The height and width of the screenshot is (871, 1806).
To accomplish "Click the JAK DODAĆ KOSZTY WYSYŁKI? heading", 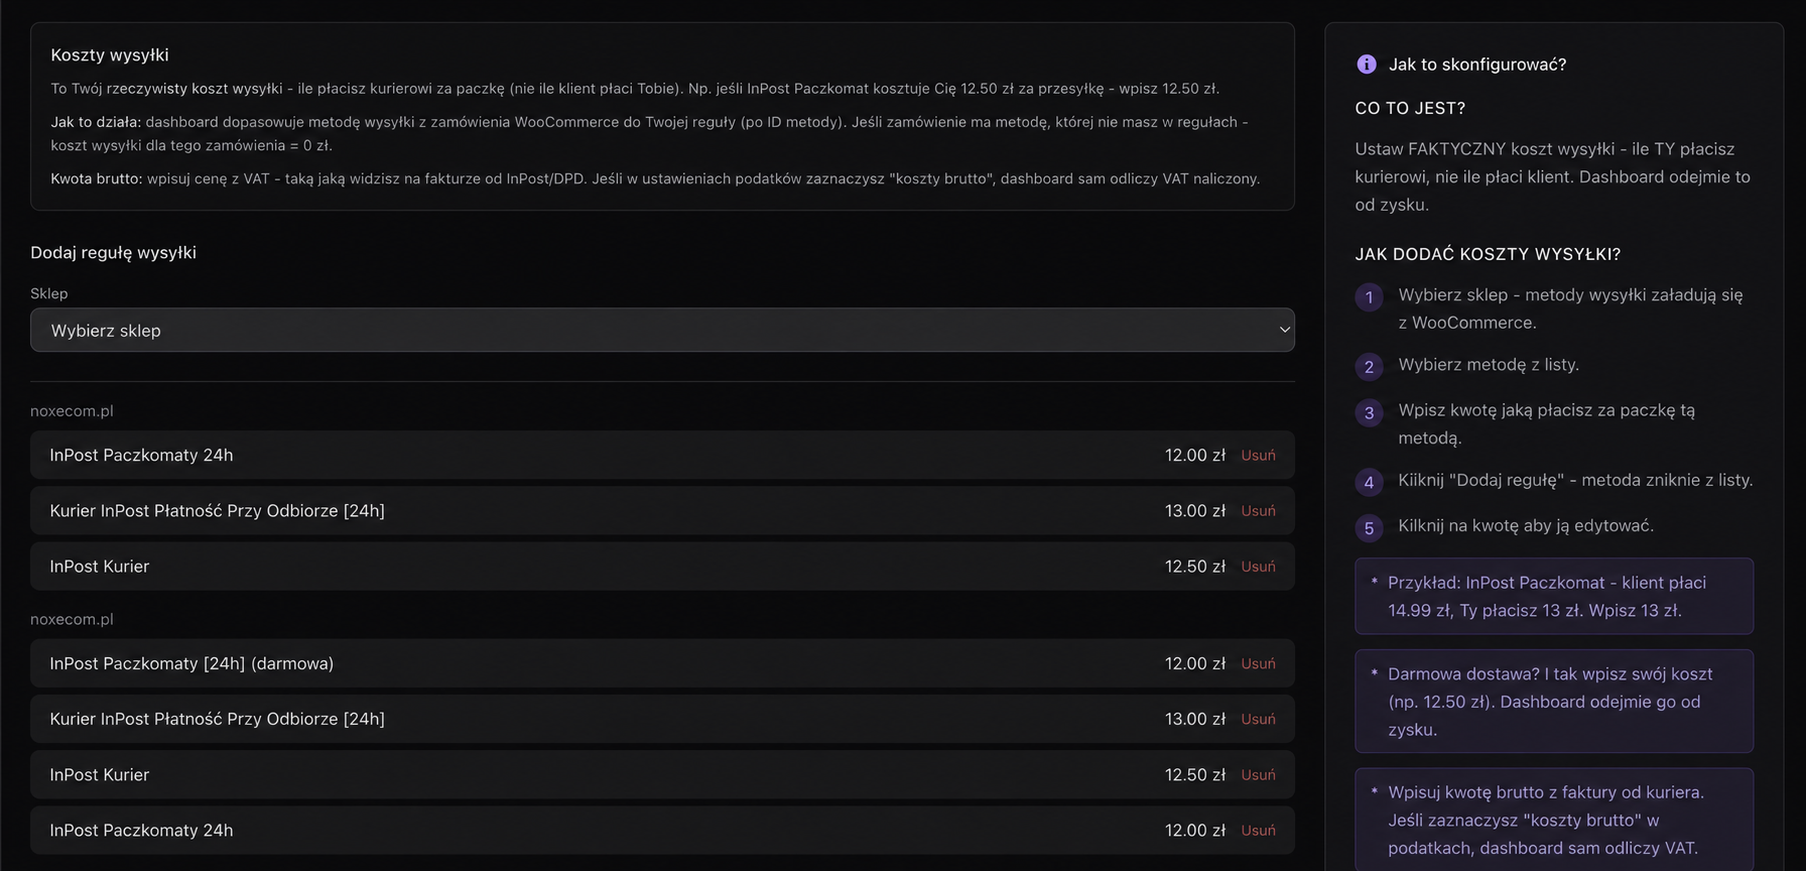I will 1488,254.
